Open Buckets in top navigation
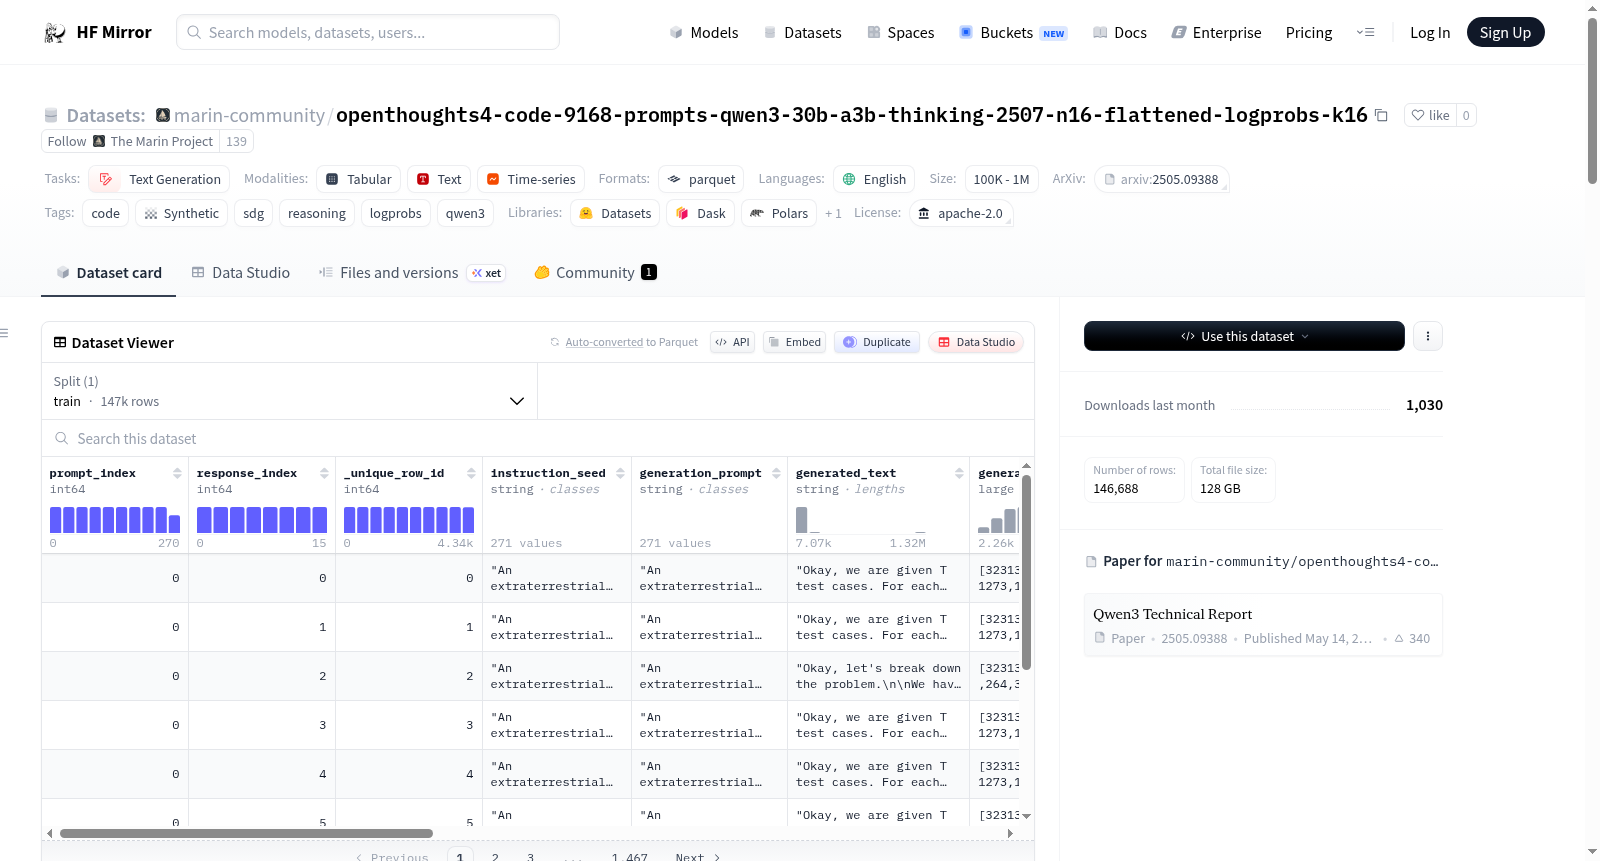The height and width of the screenshot is (861, 1600). click(1013, 32)
